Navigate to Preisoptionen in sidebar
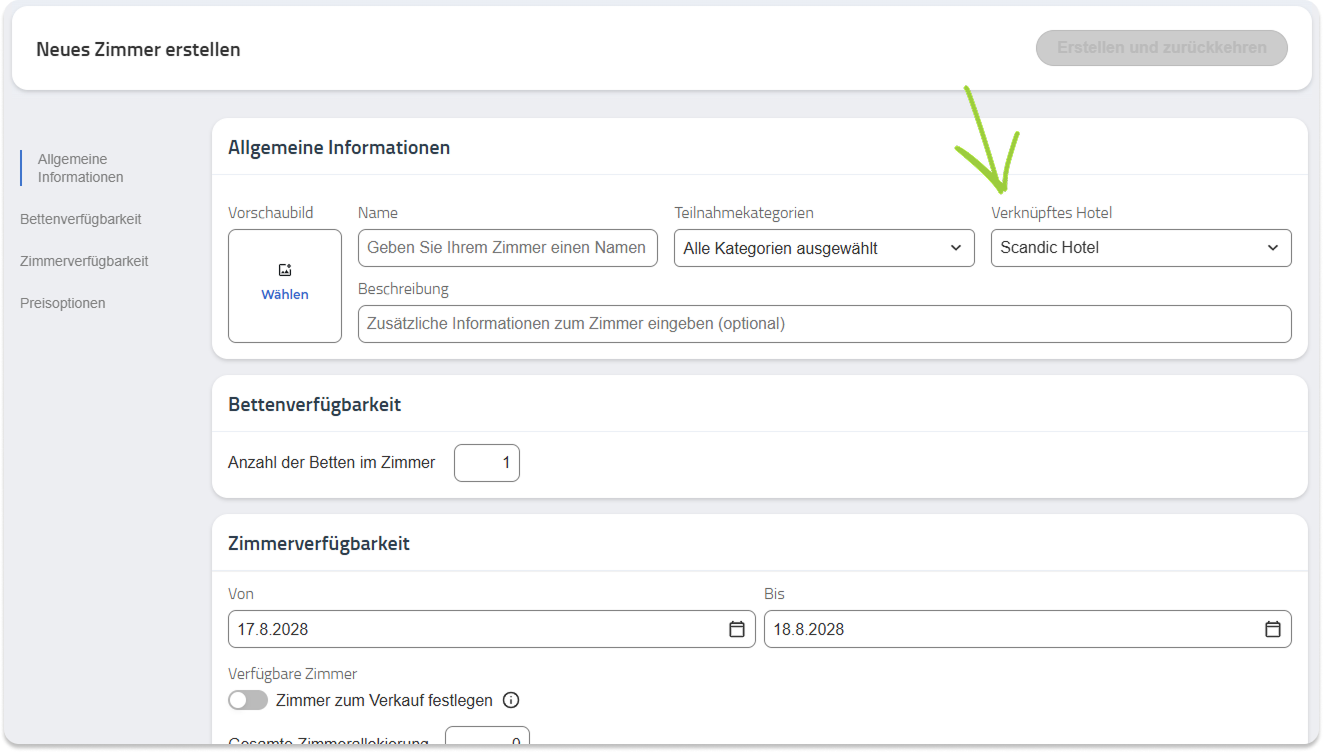The width and height of the screenshot is (1323, 752). tap(62, 303)
